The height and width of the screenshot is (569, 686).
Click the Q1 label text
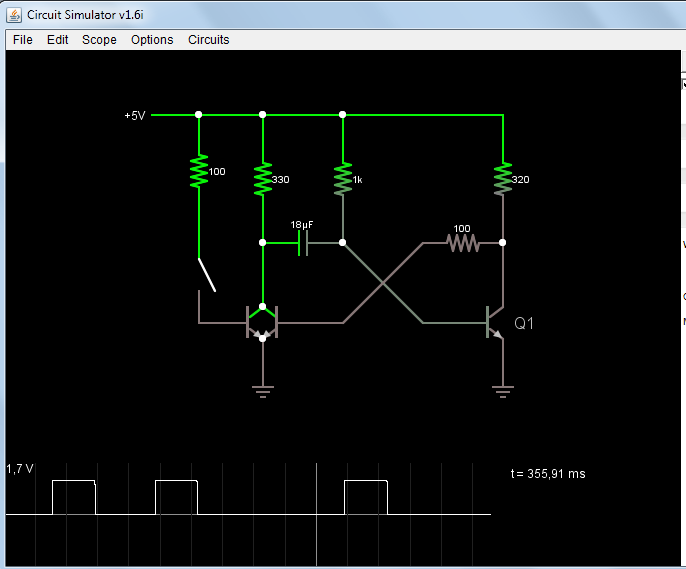click(x=524, y=323)
